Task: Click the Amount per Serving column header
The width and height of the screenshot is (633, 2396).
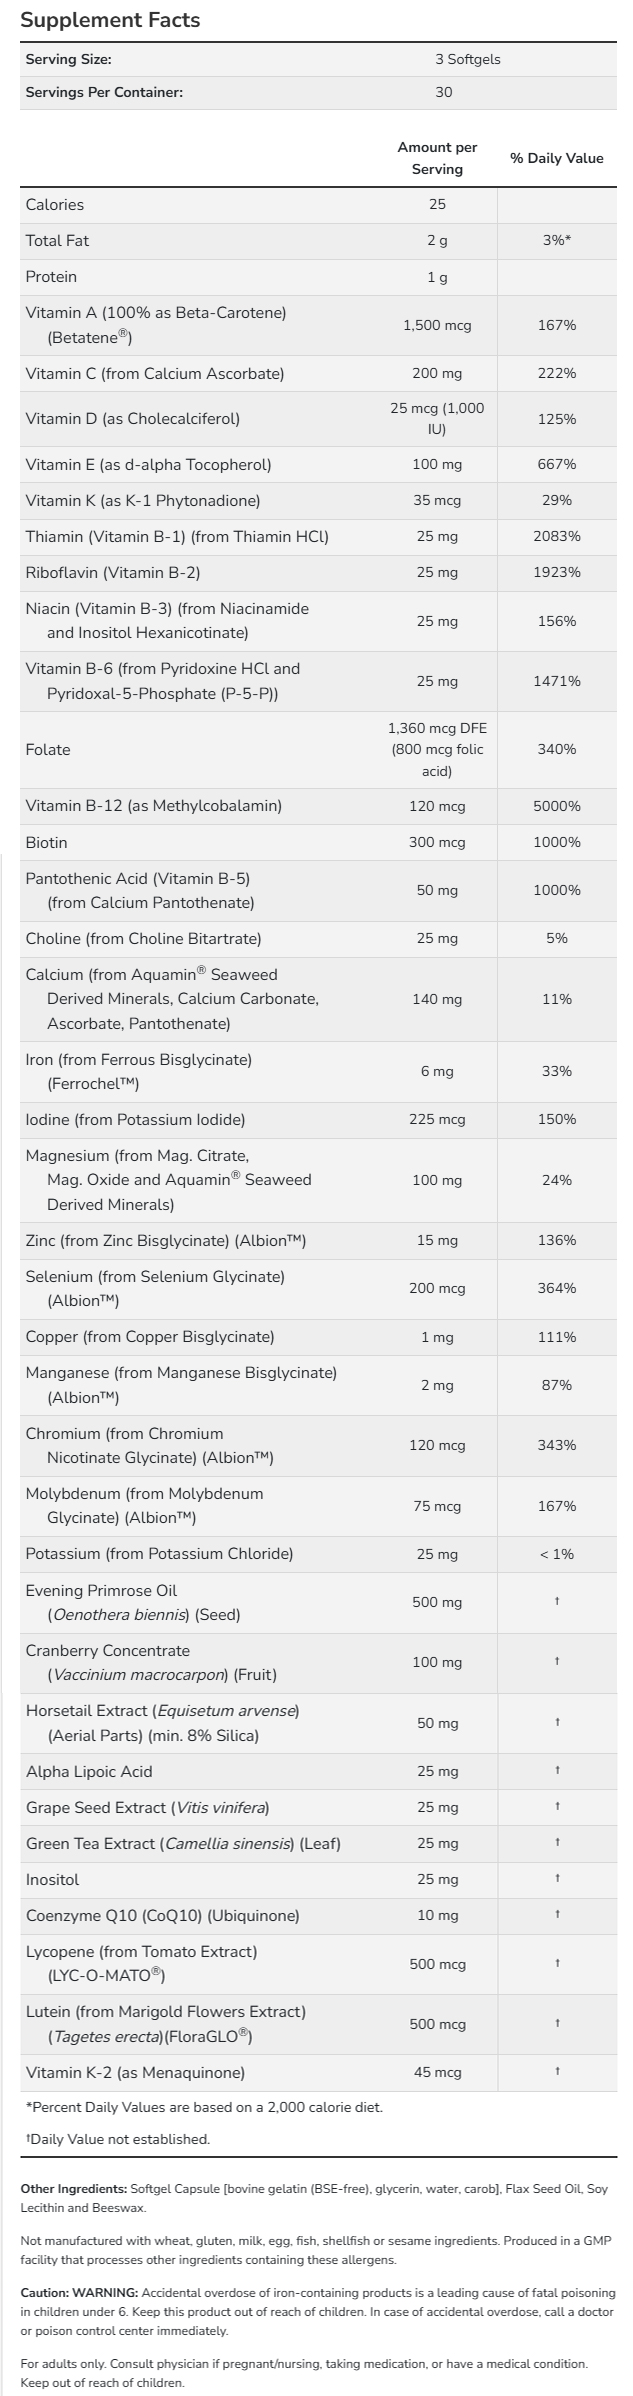Action: click(437, 158)
